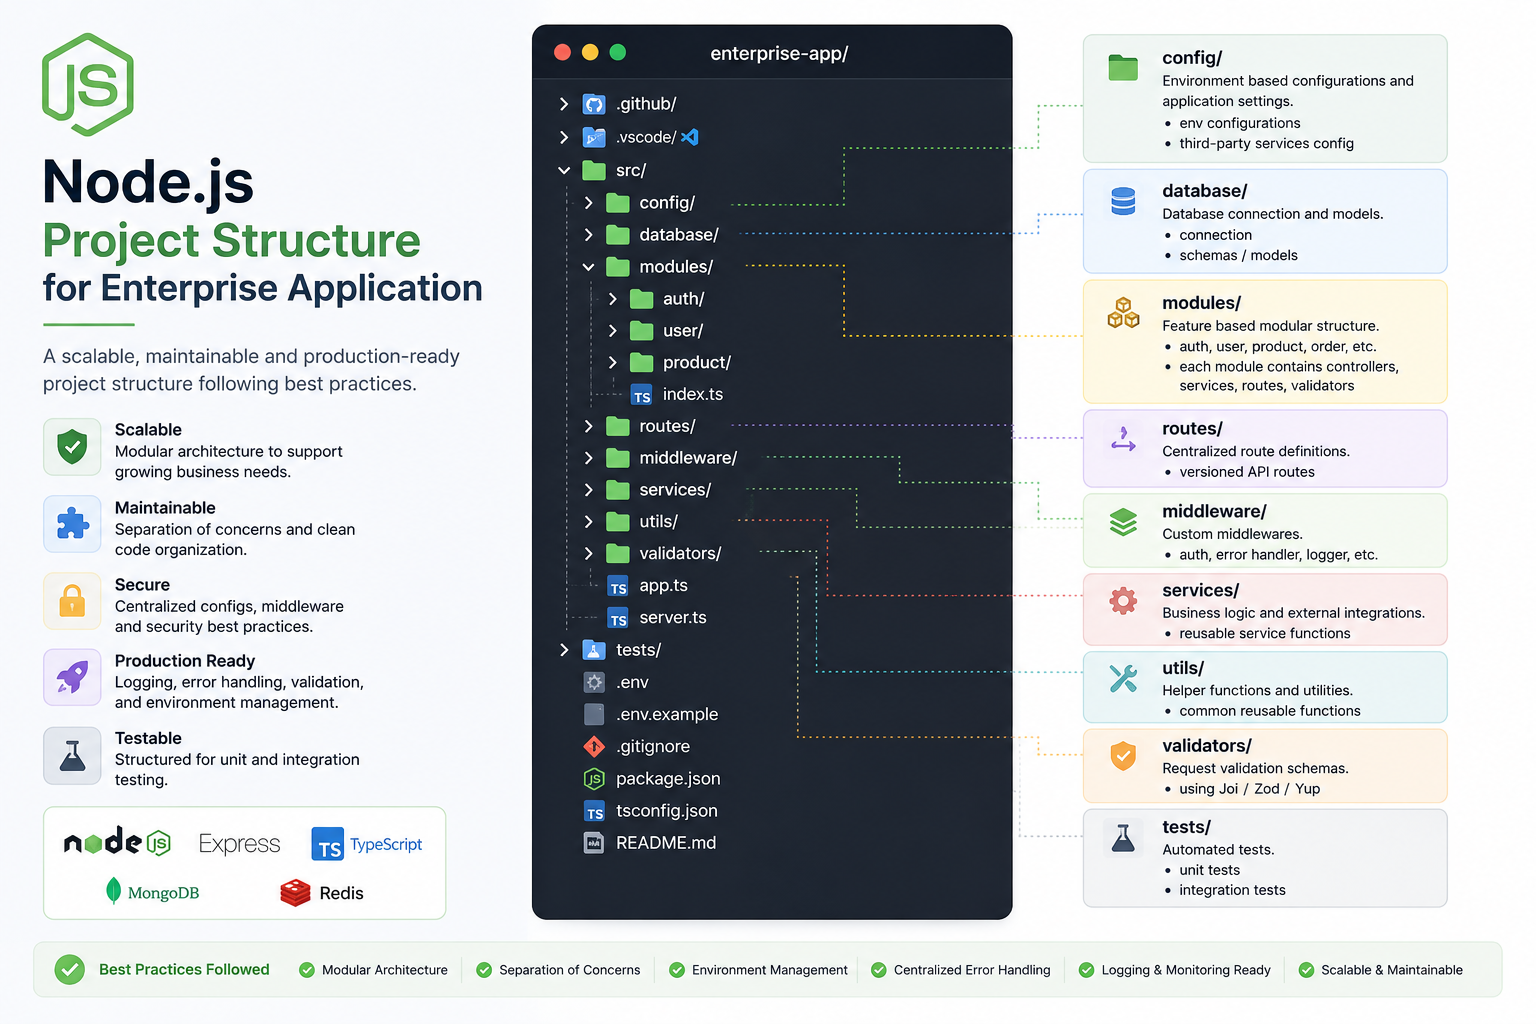Click the flask folder icon beside tests/

tap(594, 650)
